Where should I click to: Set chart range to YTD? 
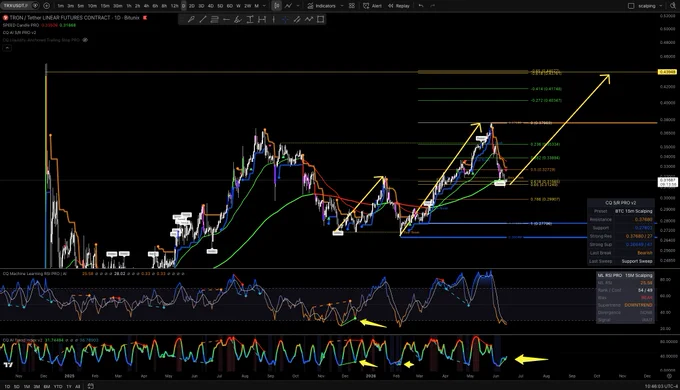58,386
